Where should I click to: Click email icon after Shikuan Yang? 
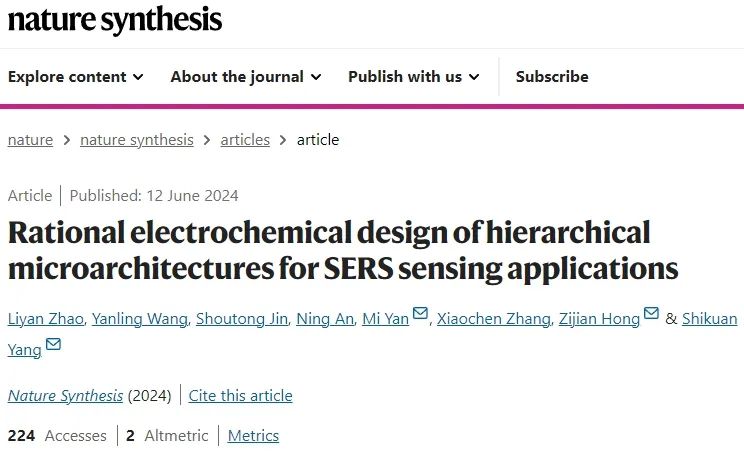[x=53, y=345]
